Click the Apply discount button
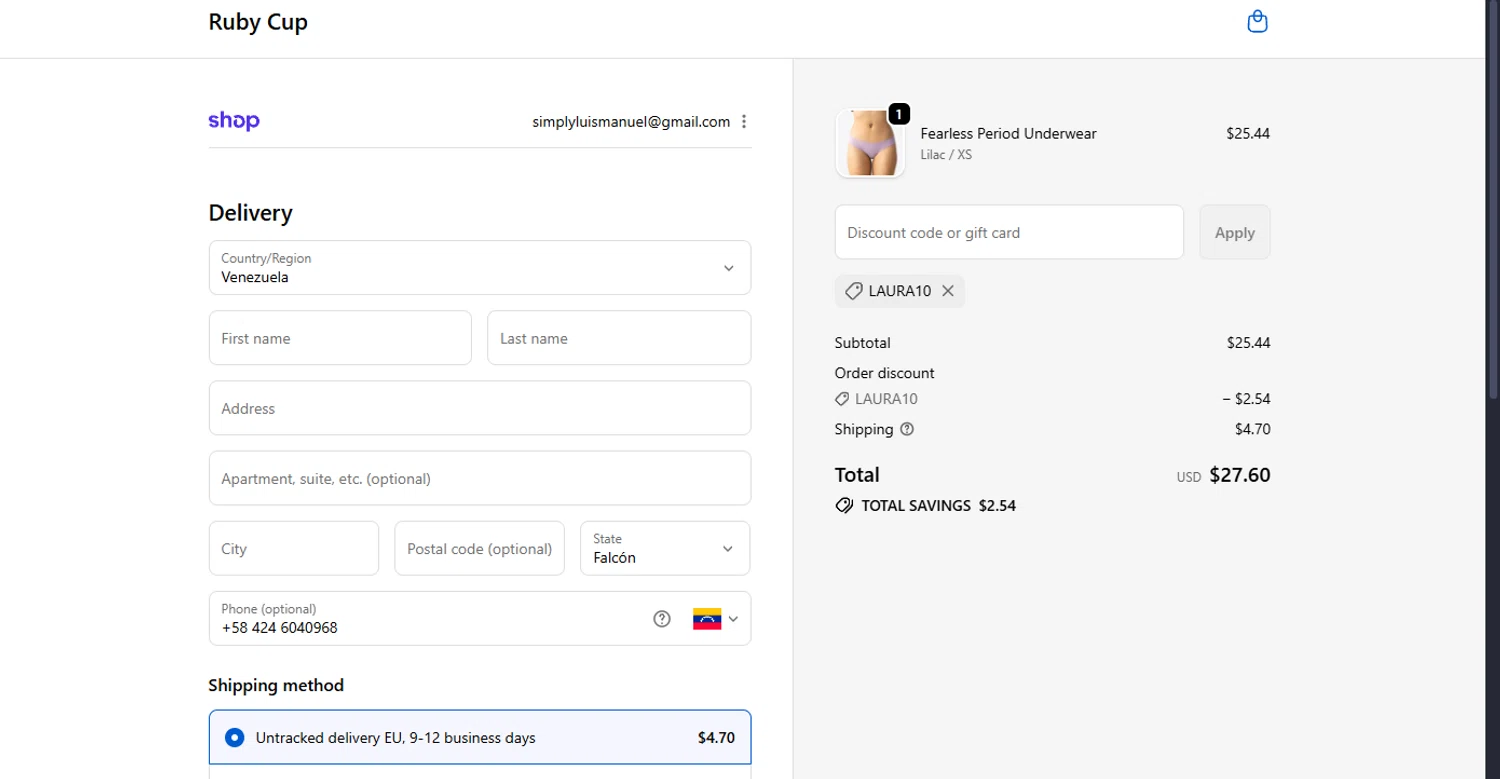The height and width of the screenshot is (779, 1500). point(1235,232)
